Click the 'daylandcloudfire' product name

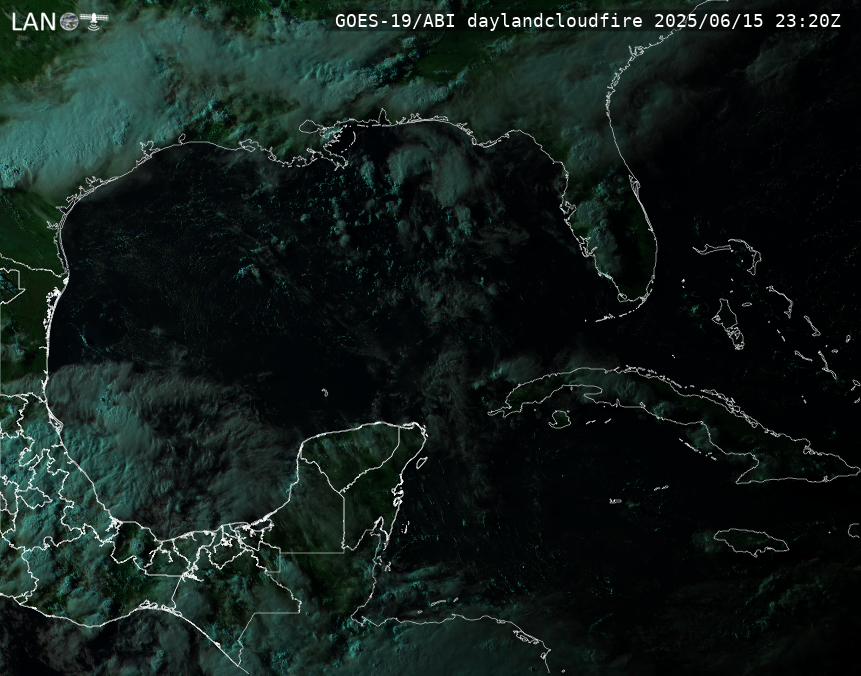[555, 21]
